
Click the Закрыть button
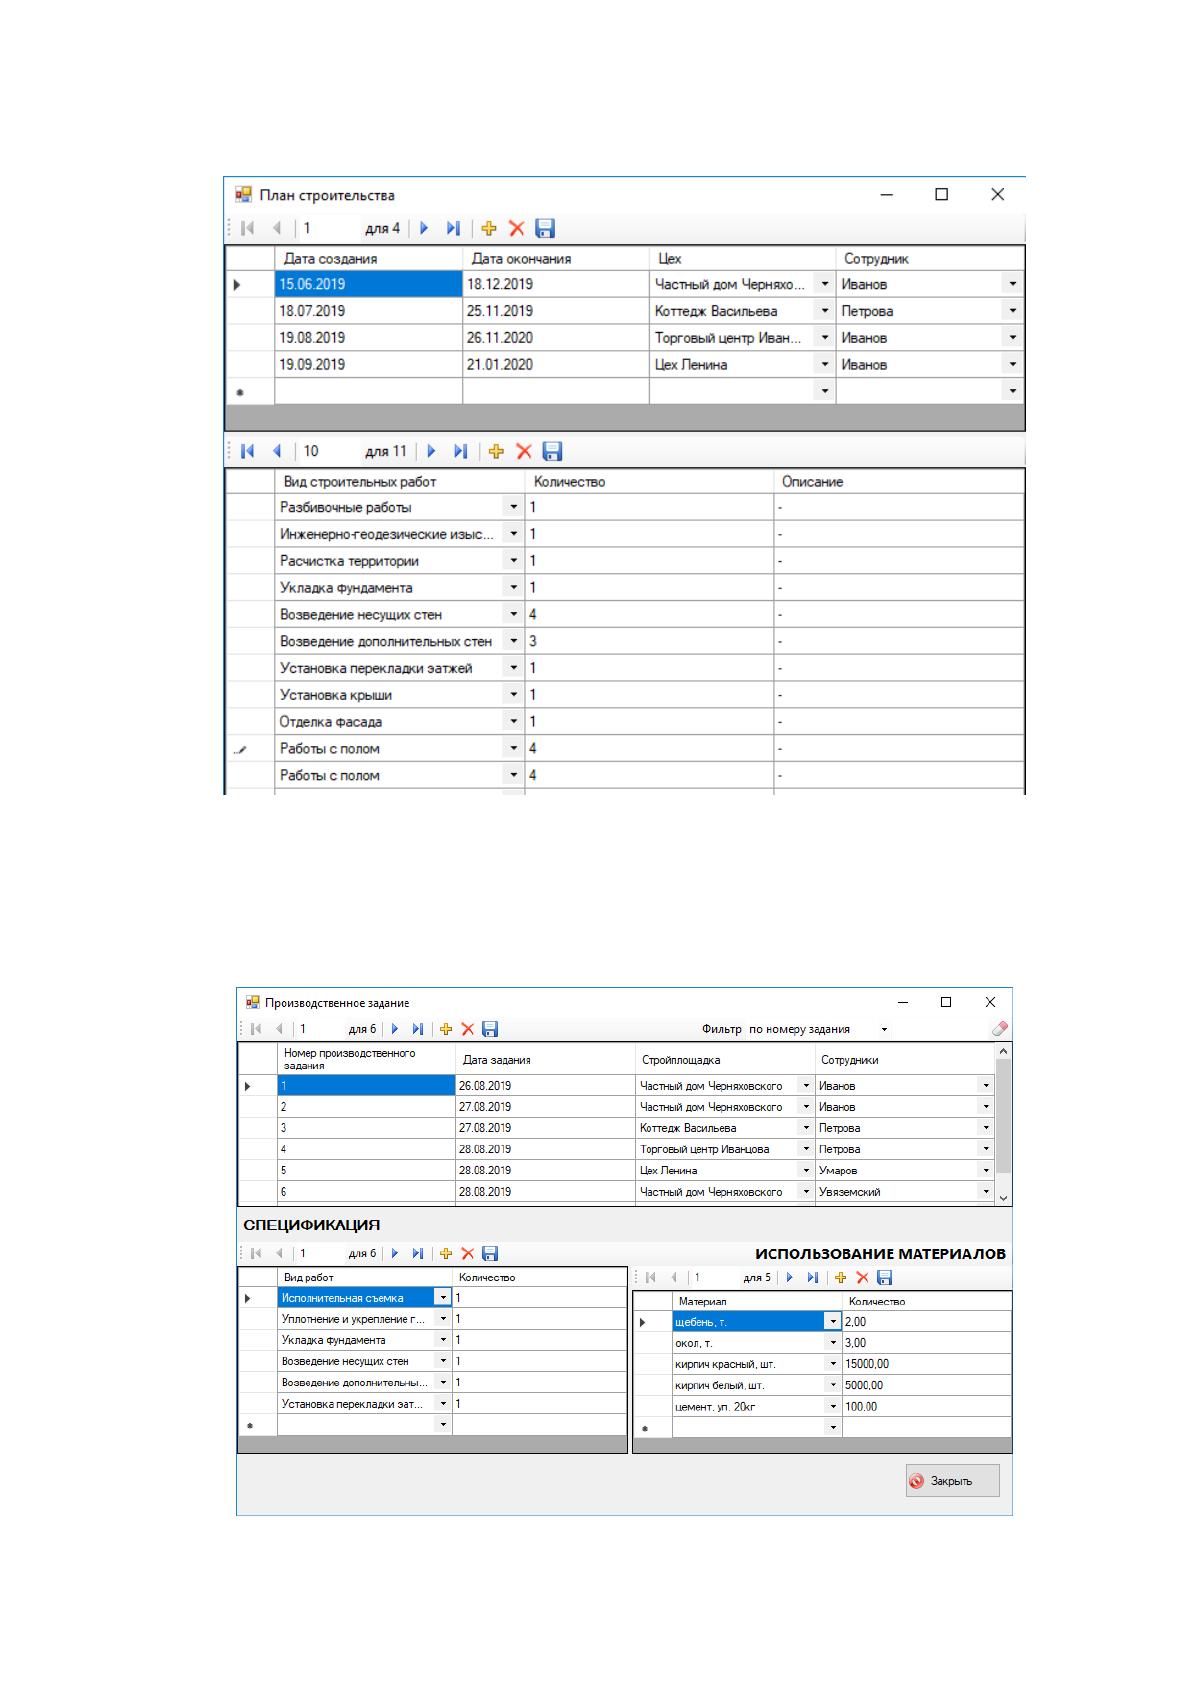click(x=953, y=1481)
